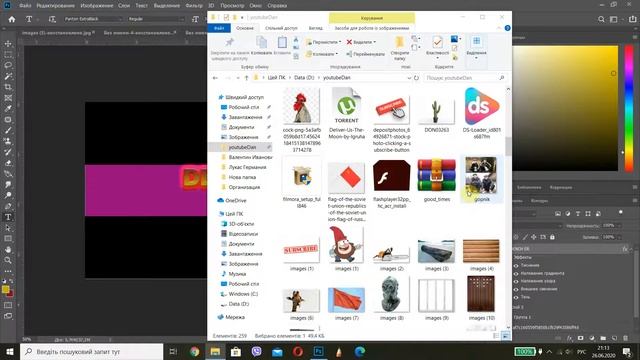This screenshot has height=360, width=640.
Task: Toggle visibility of Внешнее свечение effect
Action: coord(516,289)
